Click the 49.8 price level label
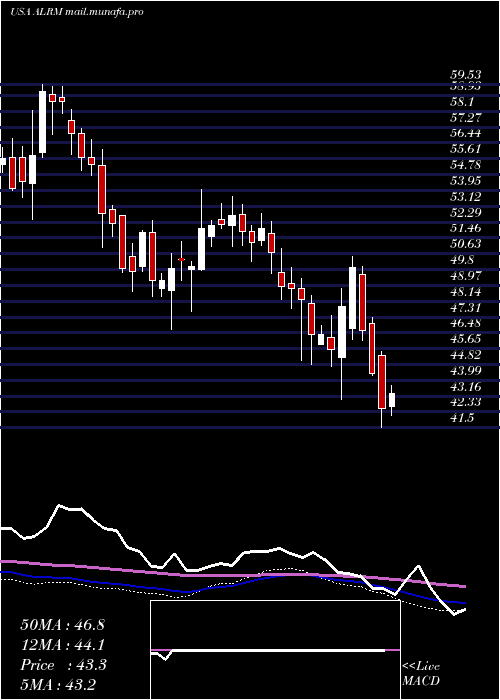 pos(464,260)
